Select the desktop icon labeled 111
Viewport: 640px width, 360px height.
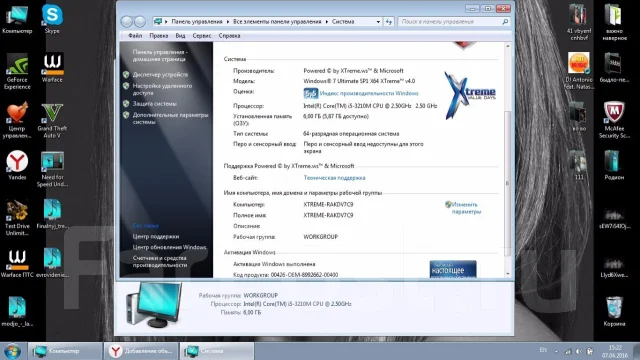[579, 165]
